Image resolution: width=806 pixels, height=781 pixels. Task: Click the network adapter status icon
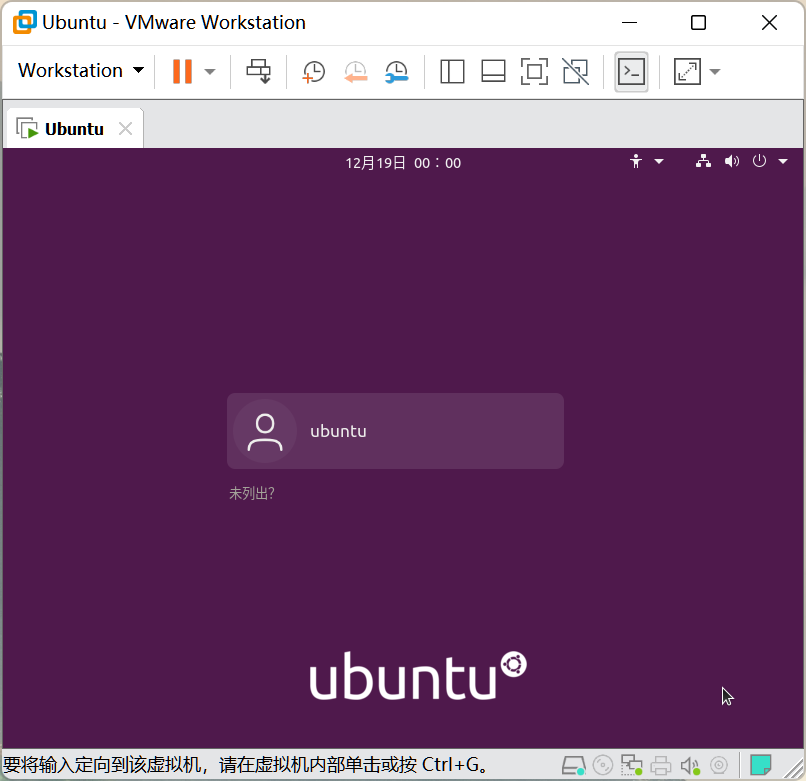(632, 766)
